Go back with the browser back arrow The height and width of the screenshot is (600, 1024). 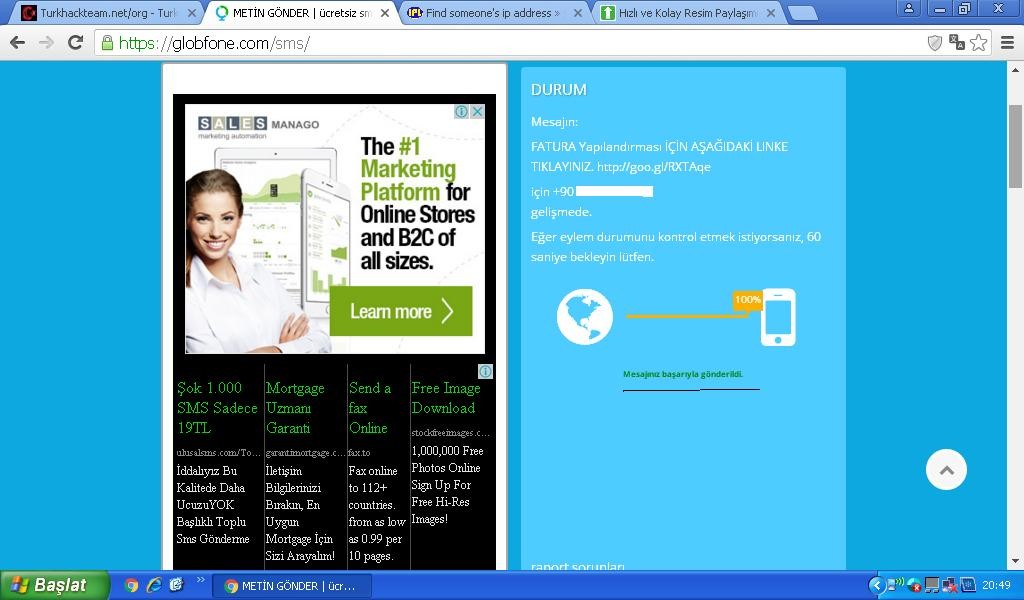click(18, 43)
